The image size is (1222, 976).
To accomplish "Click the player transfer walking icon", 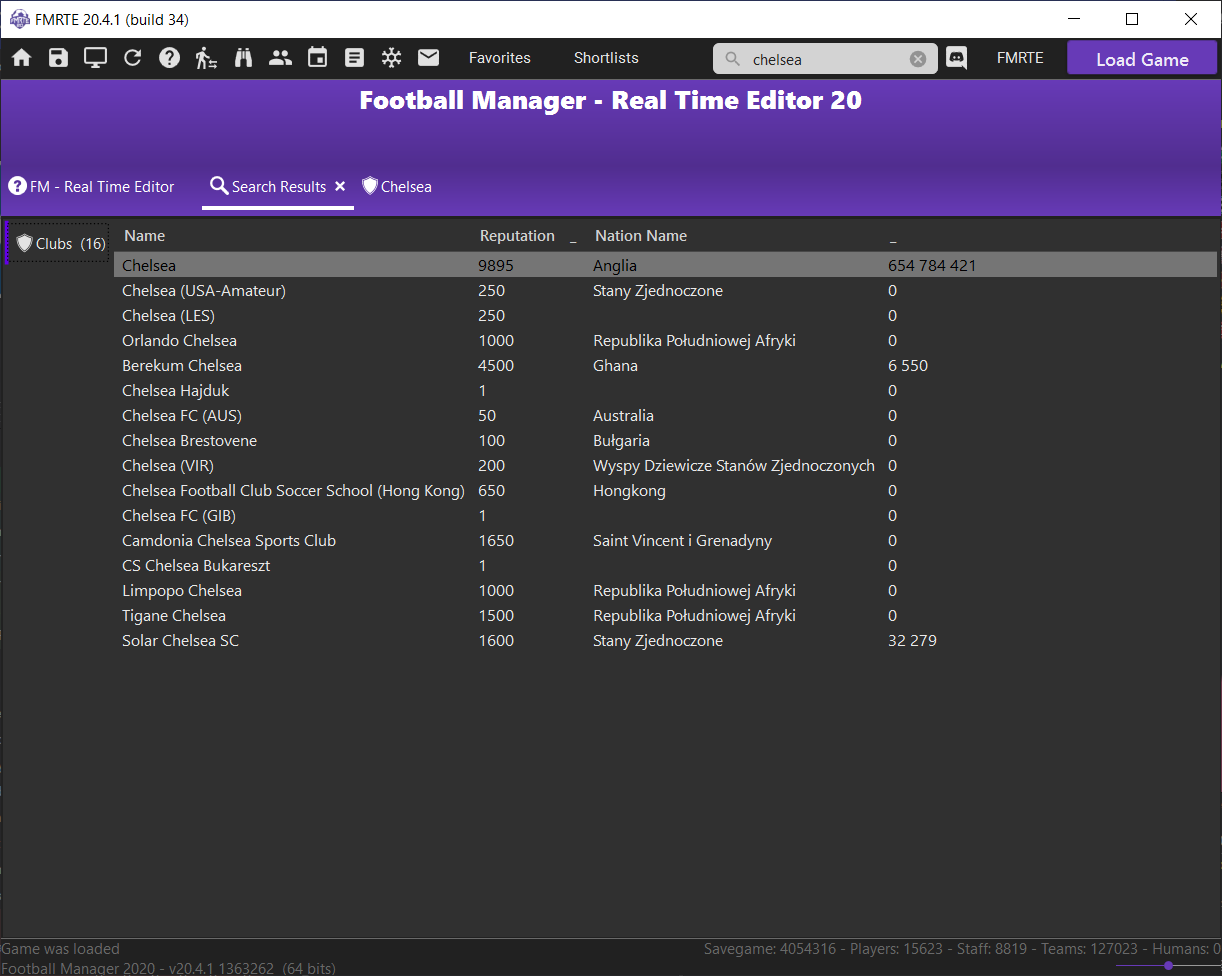I will (207, 58).
